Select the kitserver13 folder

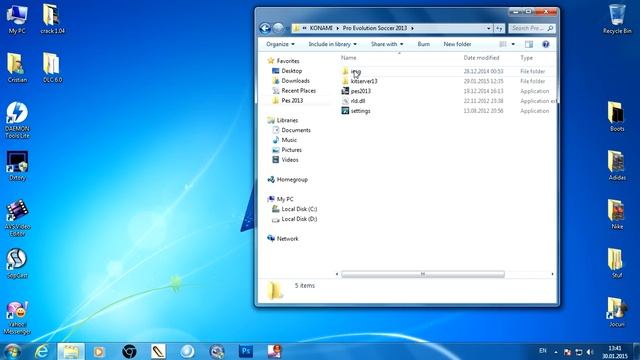pos(359,81)
